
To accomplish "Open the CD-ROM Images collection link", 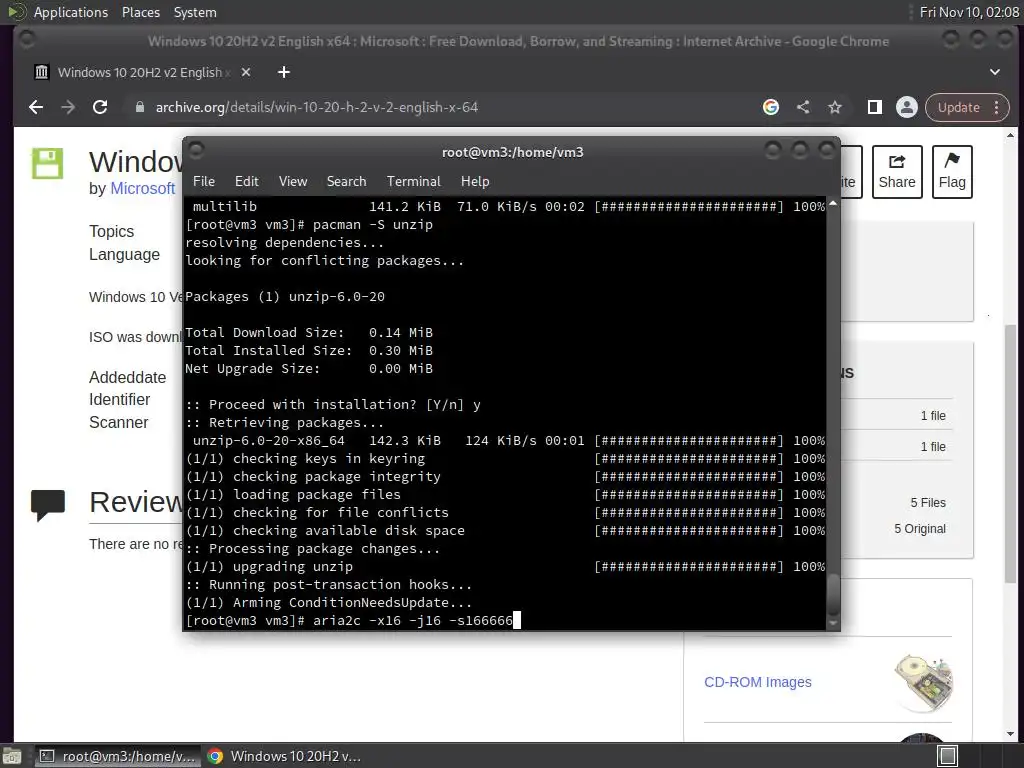I will pyautogui.click(x=758, y=682).
